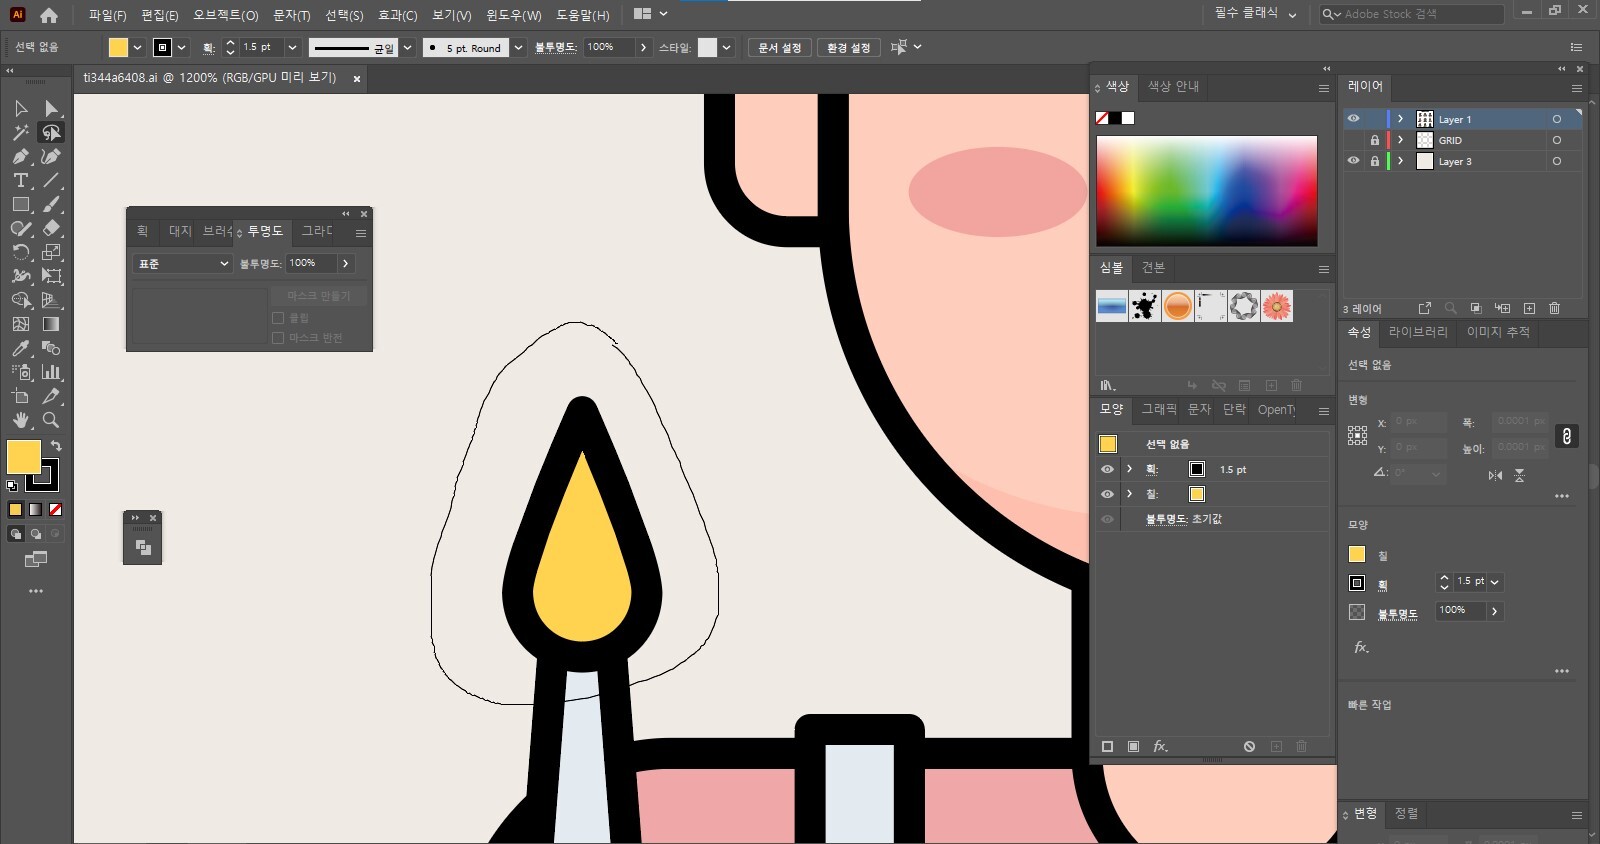The width and height of the screenshot is (1600, 844).
Task: Open the 5 pt. Round brush dropdown
Action: (x=518, y=48)
